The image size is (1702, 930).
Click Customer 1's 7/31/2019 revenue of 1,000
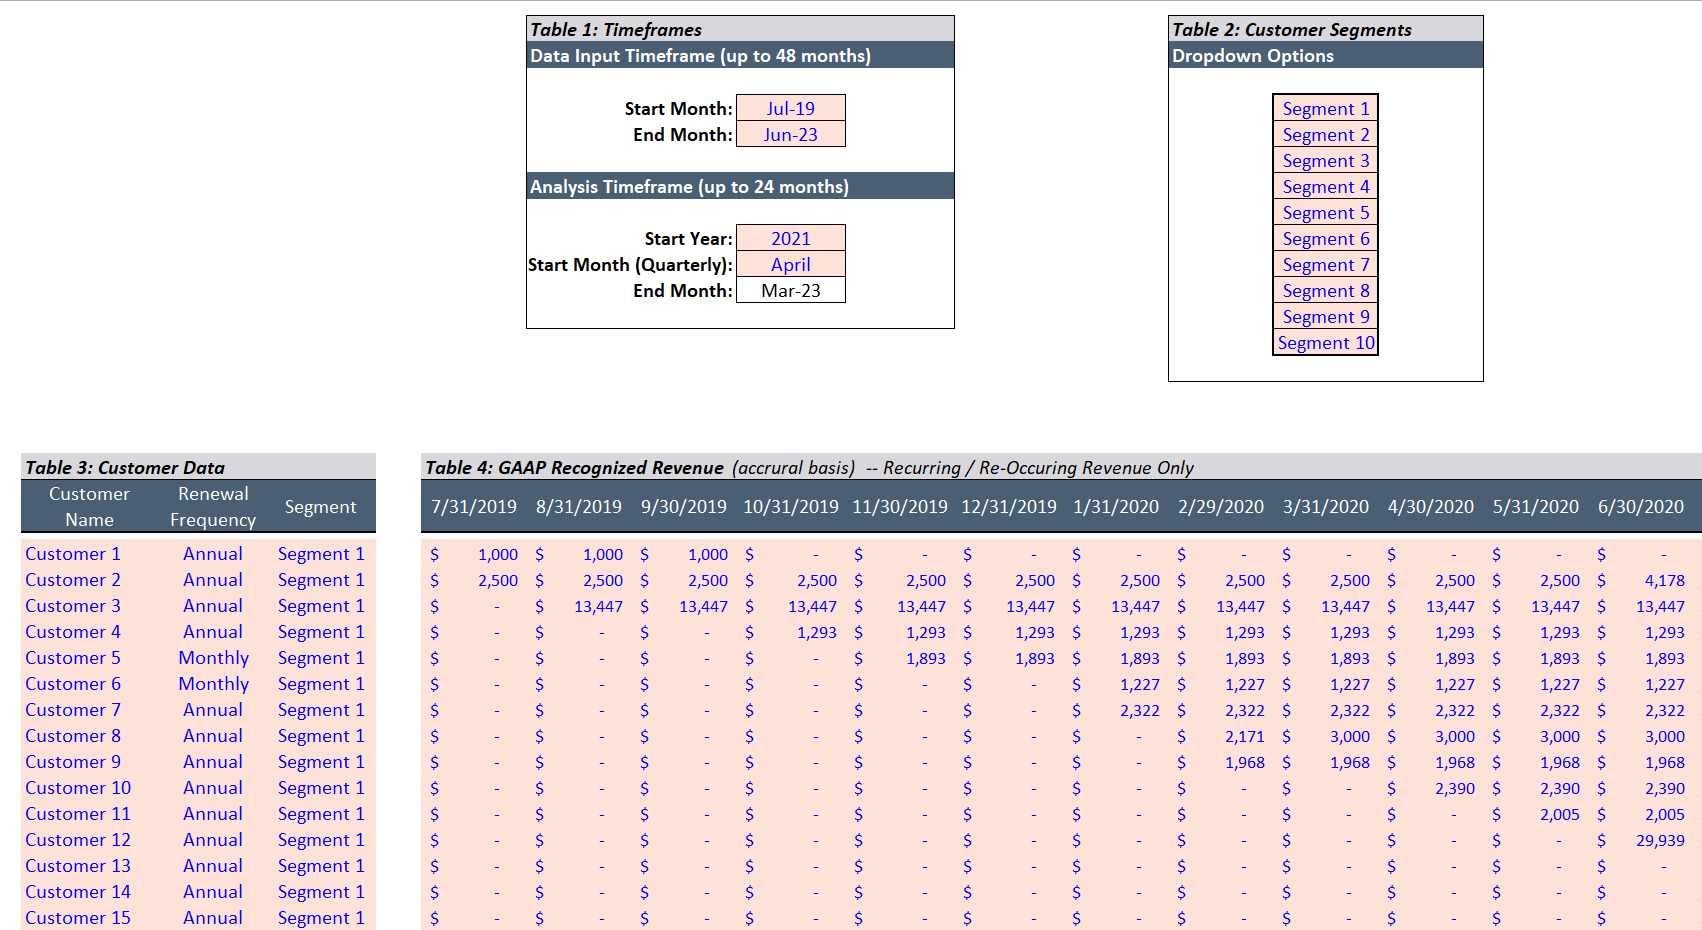[498, 554]
